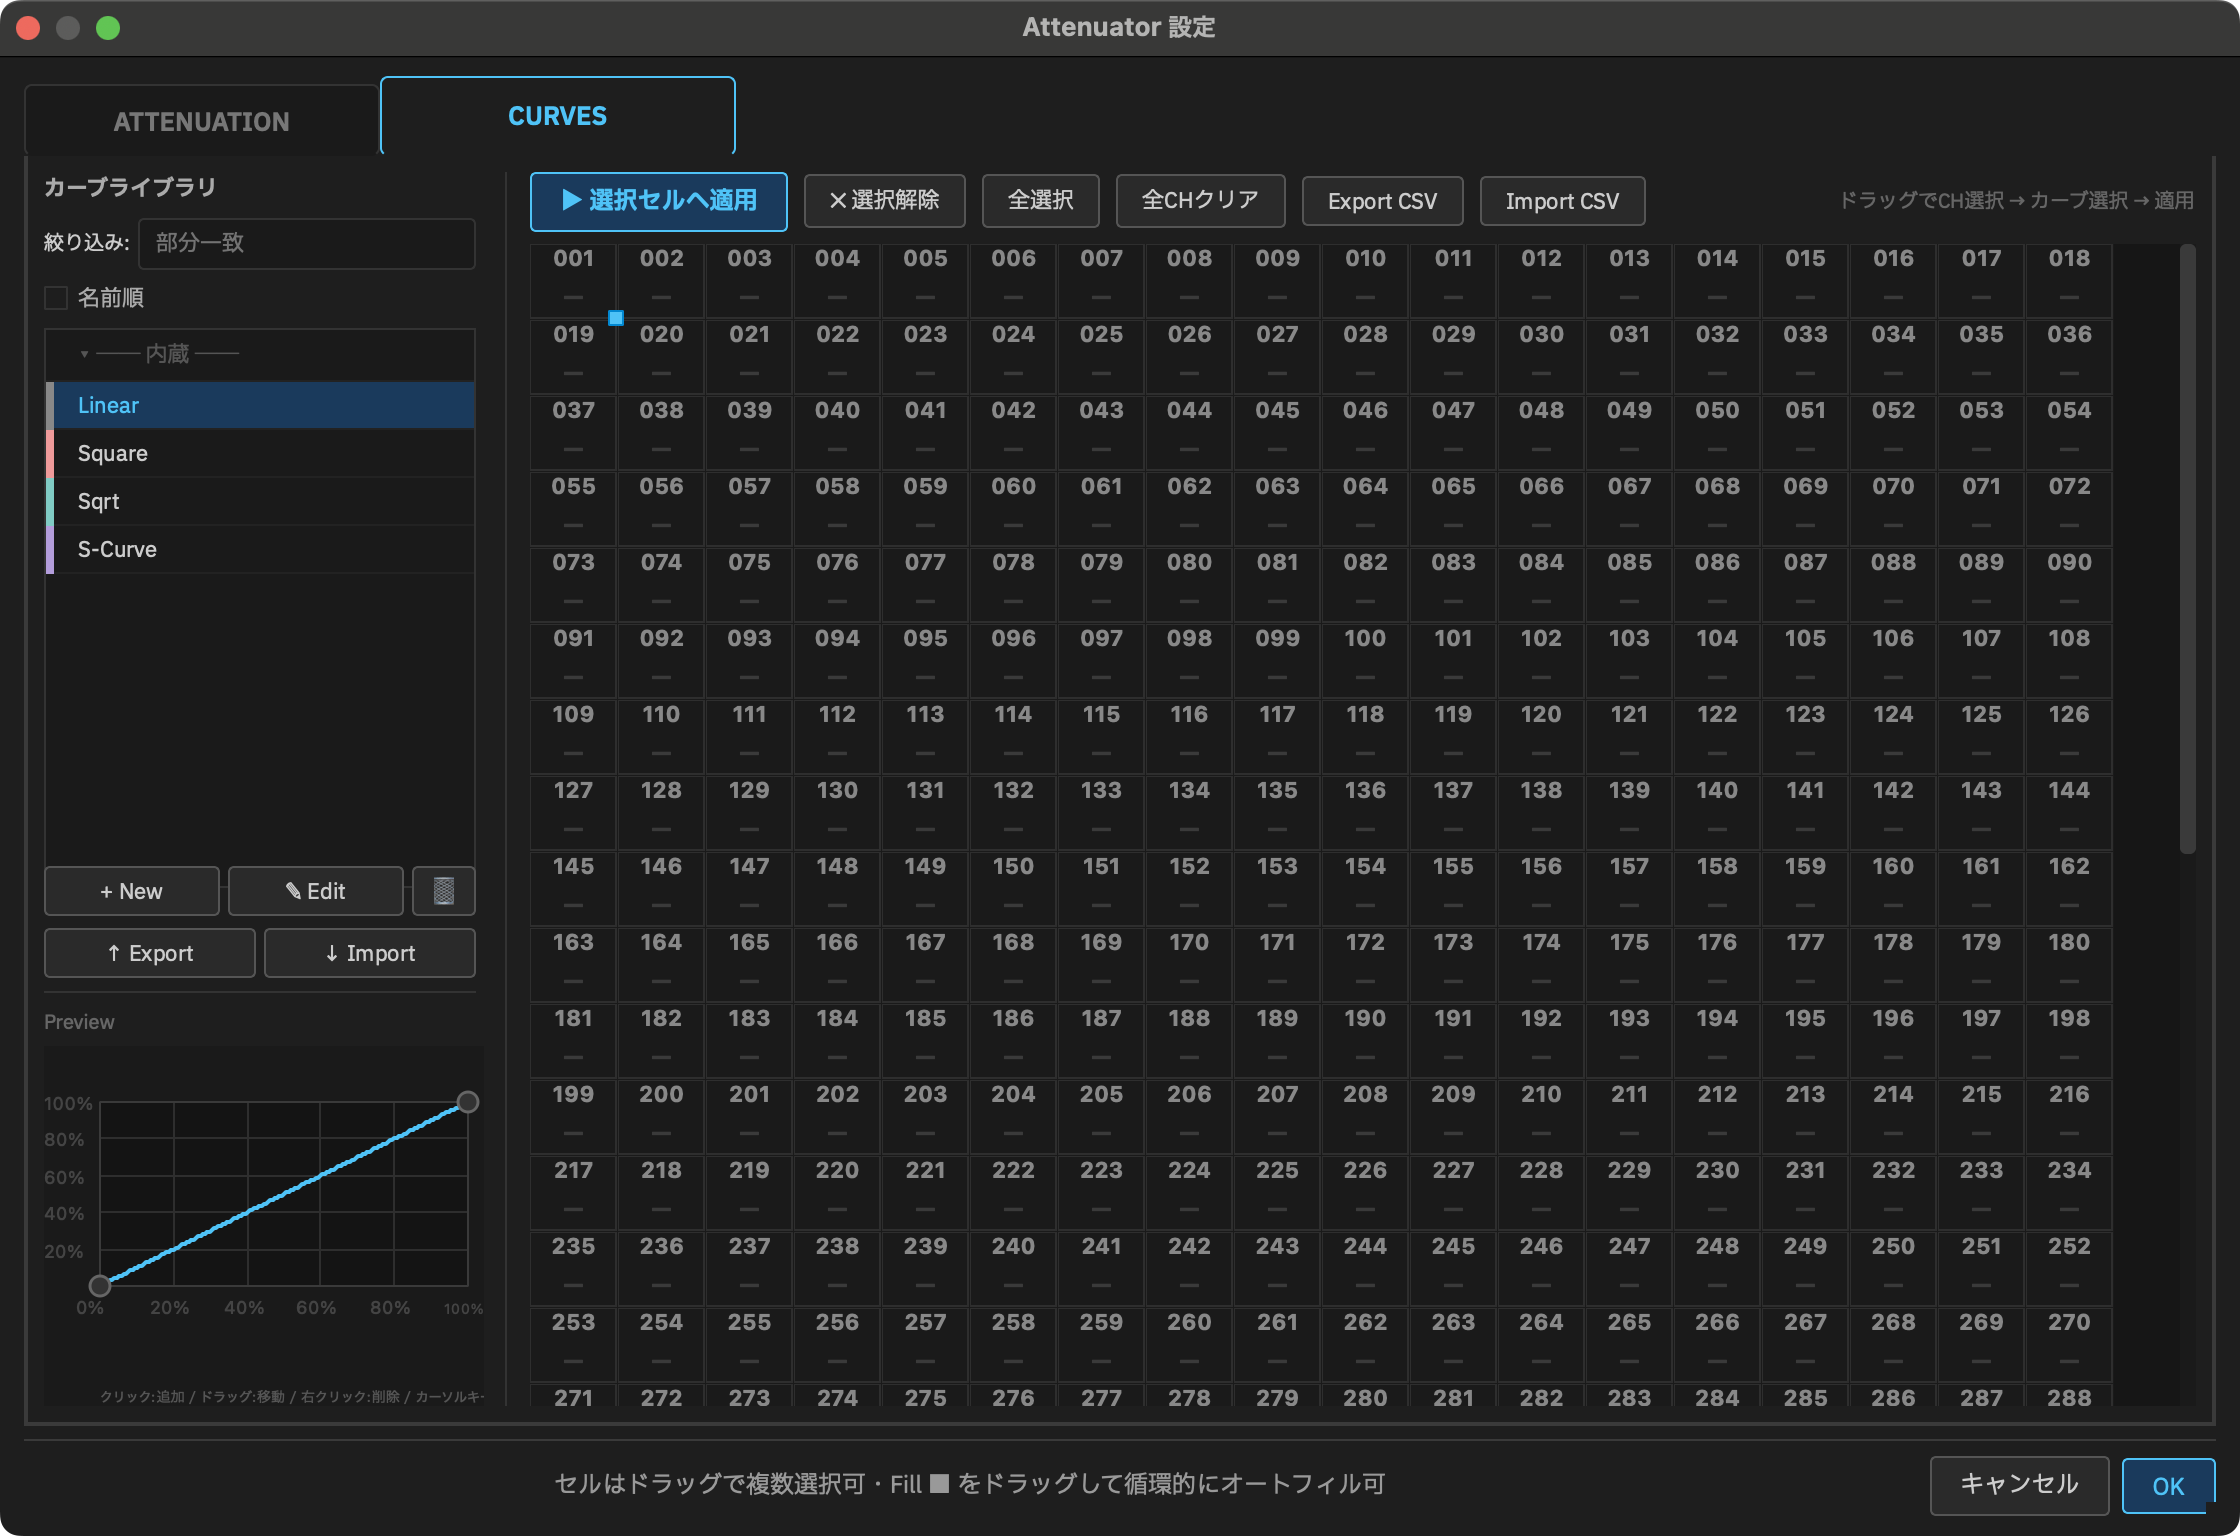The height and width of the screenshot is (1536, 2240).
Task: Select channel cell 100
Action: click(1365, 660)
